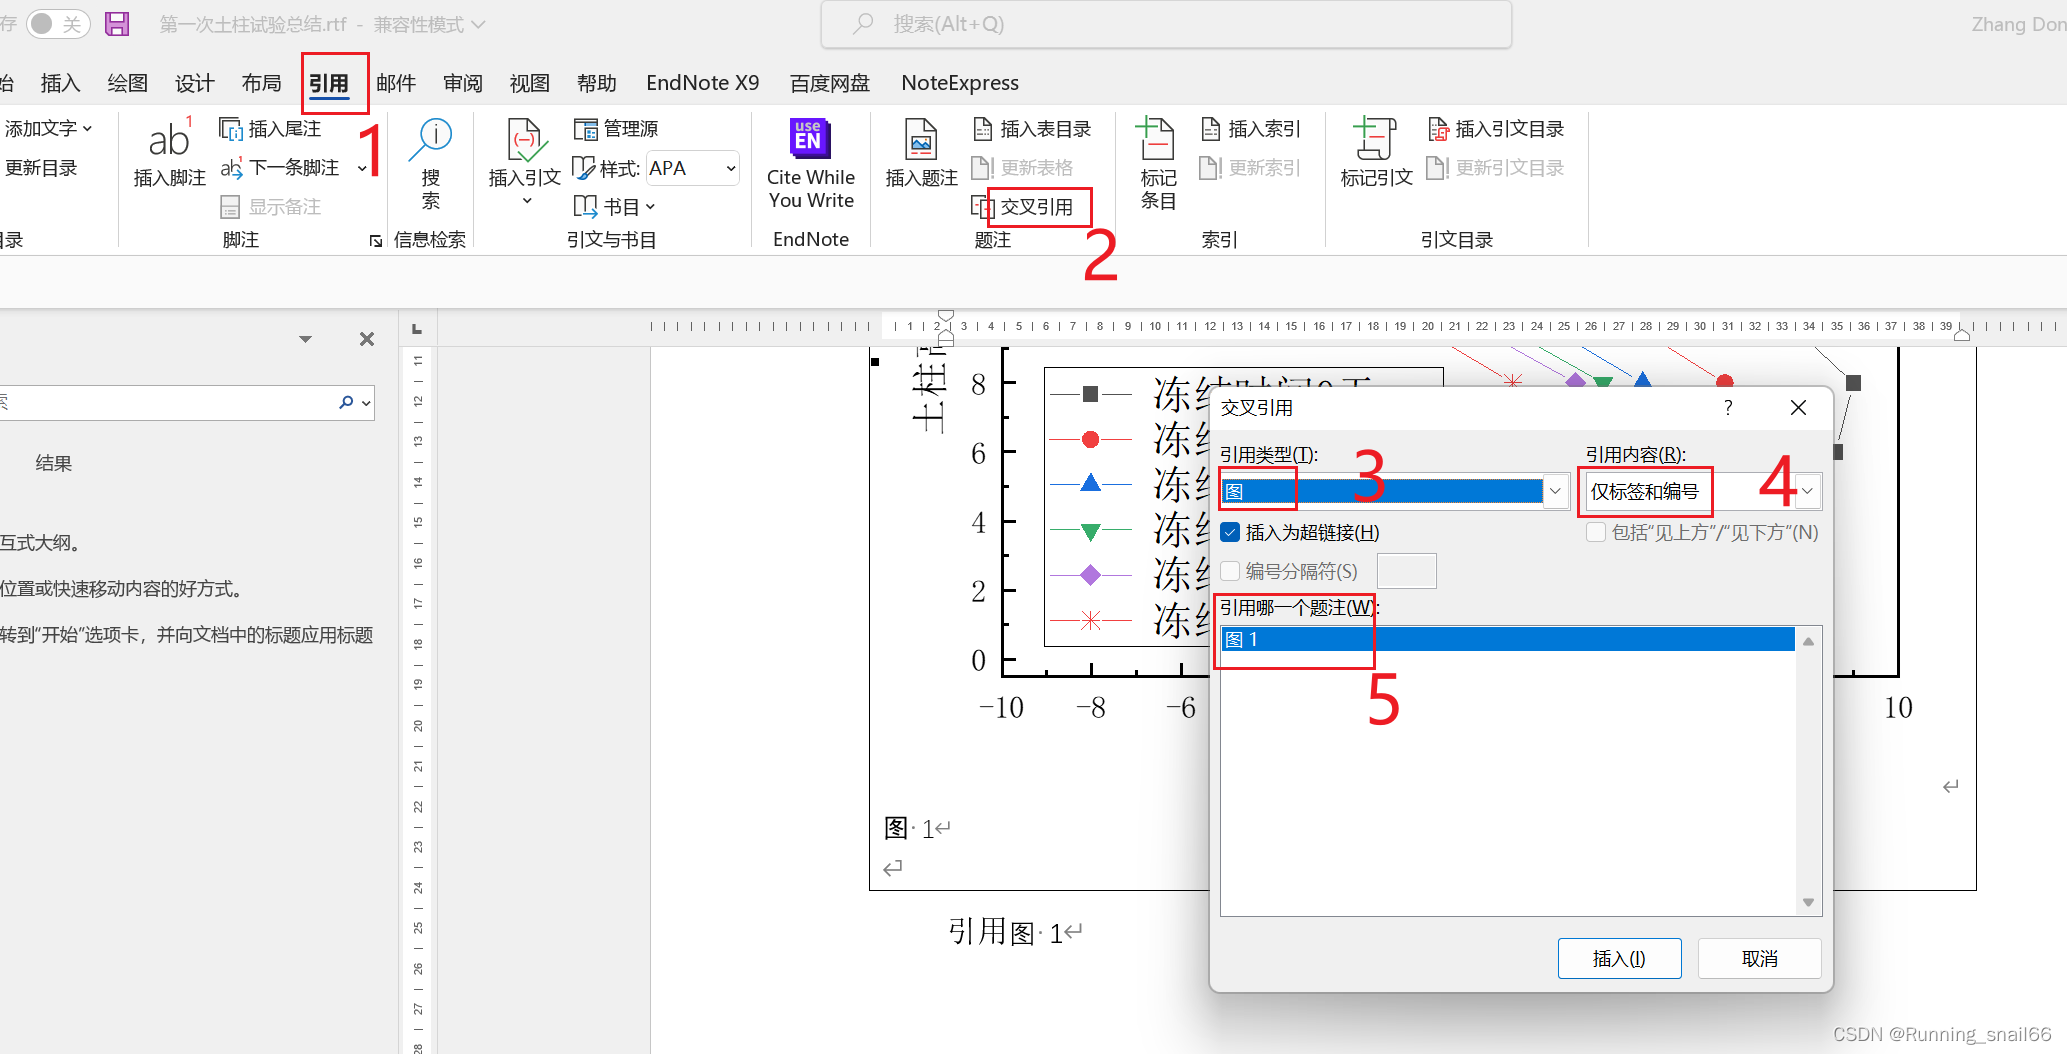Click Update Table of Contents

tap(40, 168)
